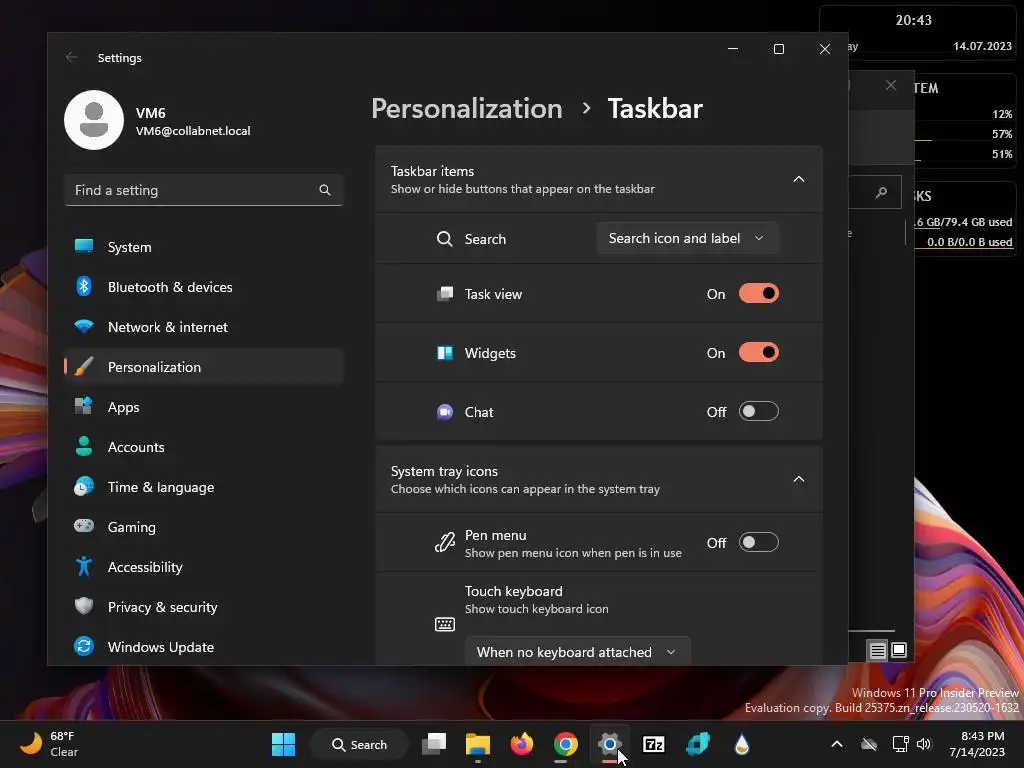This screenshot has width=1024, height=768.
Task: Click the back arrow in Settings
Action: (x=72, y=57)
